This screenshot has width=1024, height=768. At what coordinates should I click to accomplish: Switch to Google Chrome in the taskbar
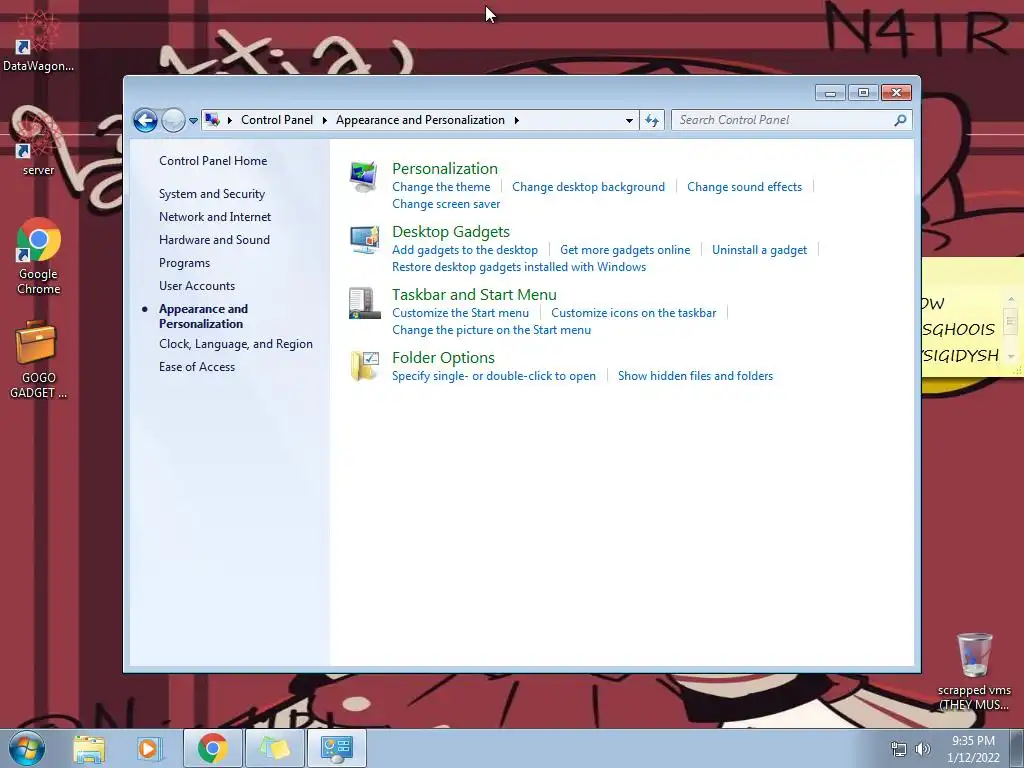pyautogui.click(x=212, y=748)
